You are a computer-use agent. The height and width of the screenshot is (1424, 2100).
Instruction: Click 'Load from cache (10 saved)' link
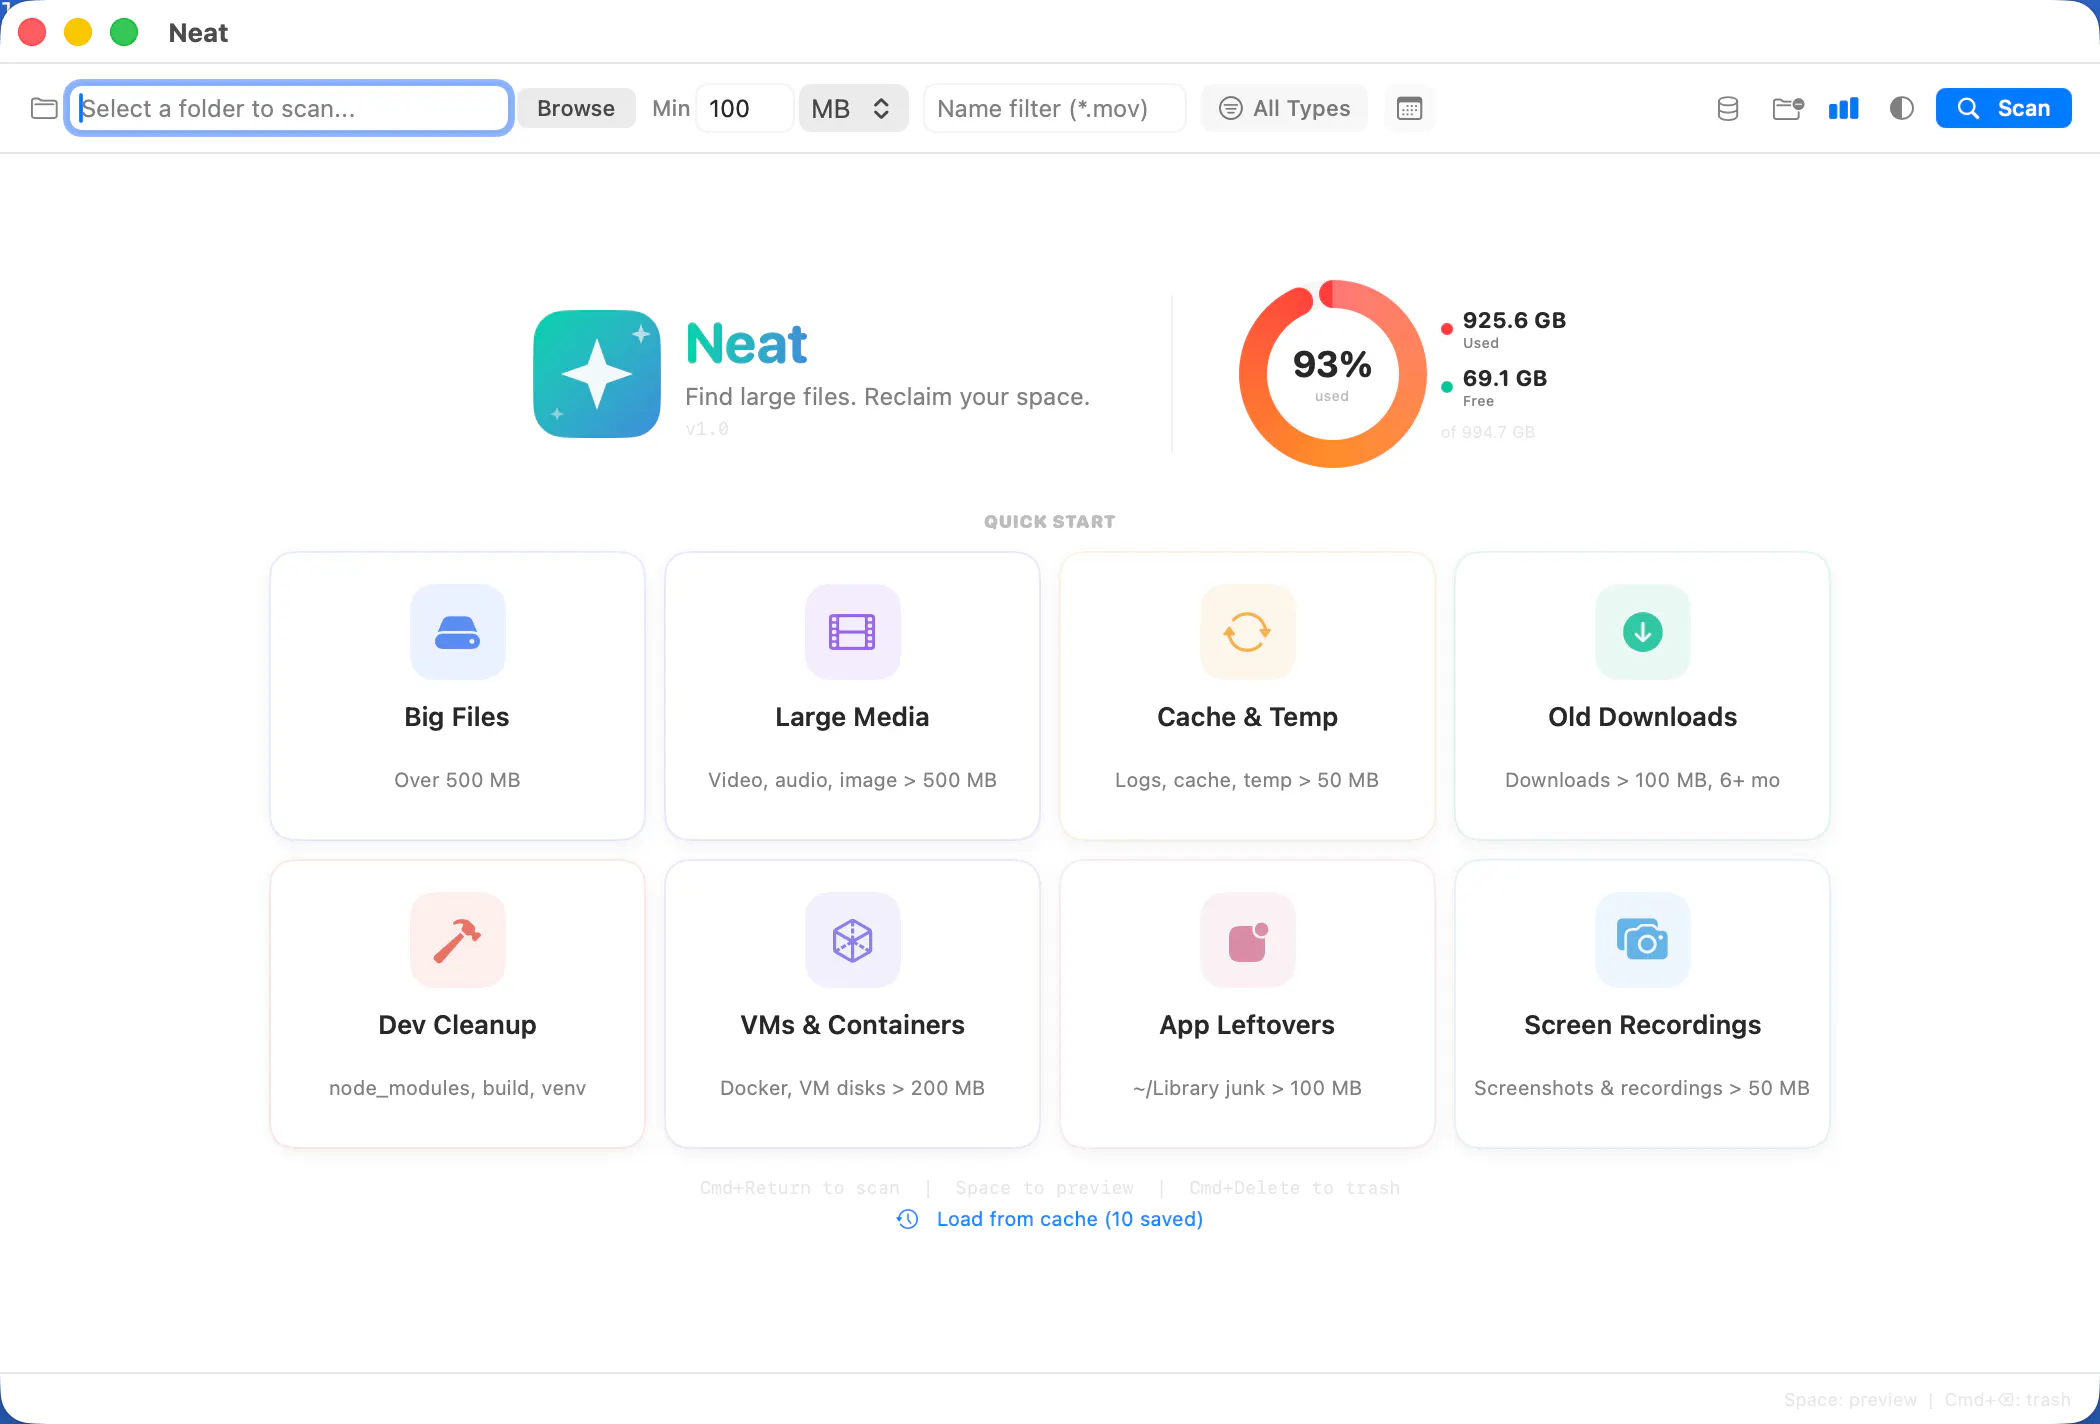pyautogui.click(x=1069, y=1219)
